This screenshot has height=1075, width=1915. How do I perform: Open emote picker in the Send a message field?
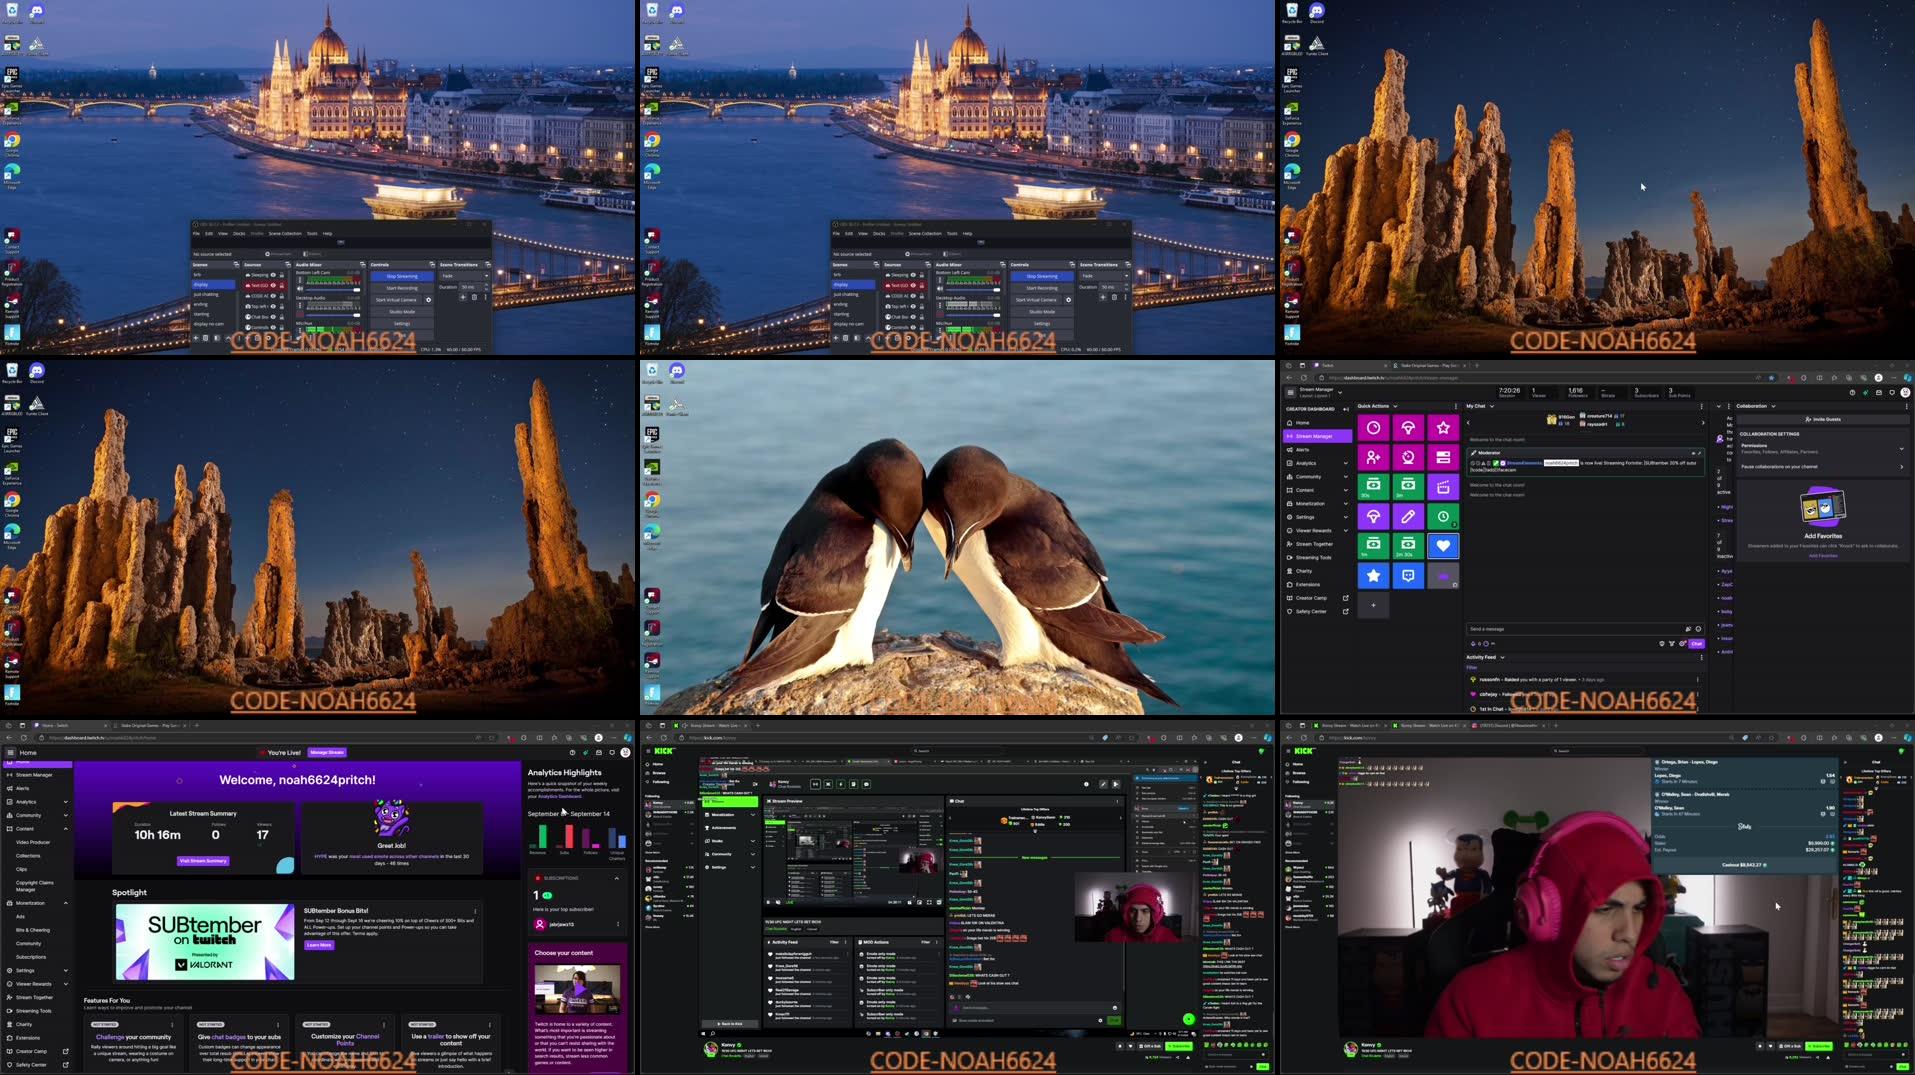pyautogui.click(x=1698, y=629)
